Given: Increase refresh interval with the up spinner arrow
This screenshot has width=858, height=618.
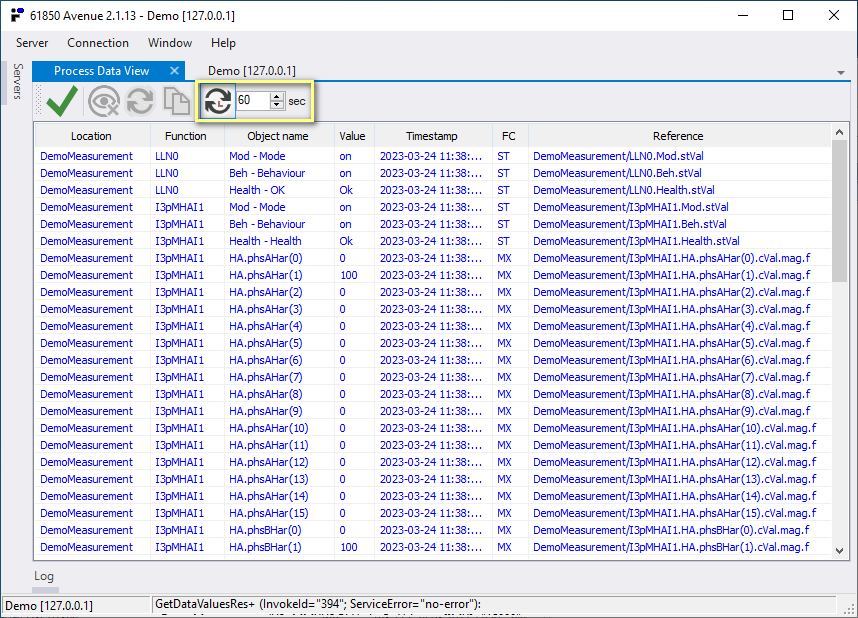Looking at the screenshot, I should pos(277,96).
